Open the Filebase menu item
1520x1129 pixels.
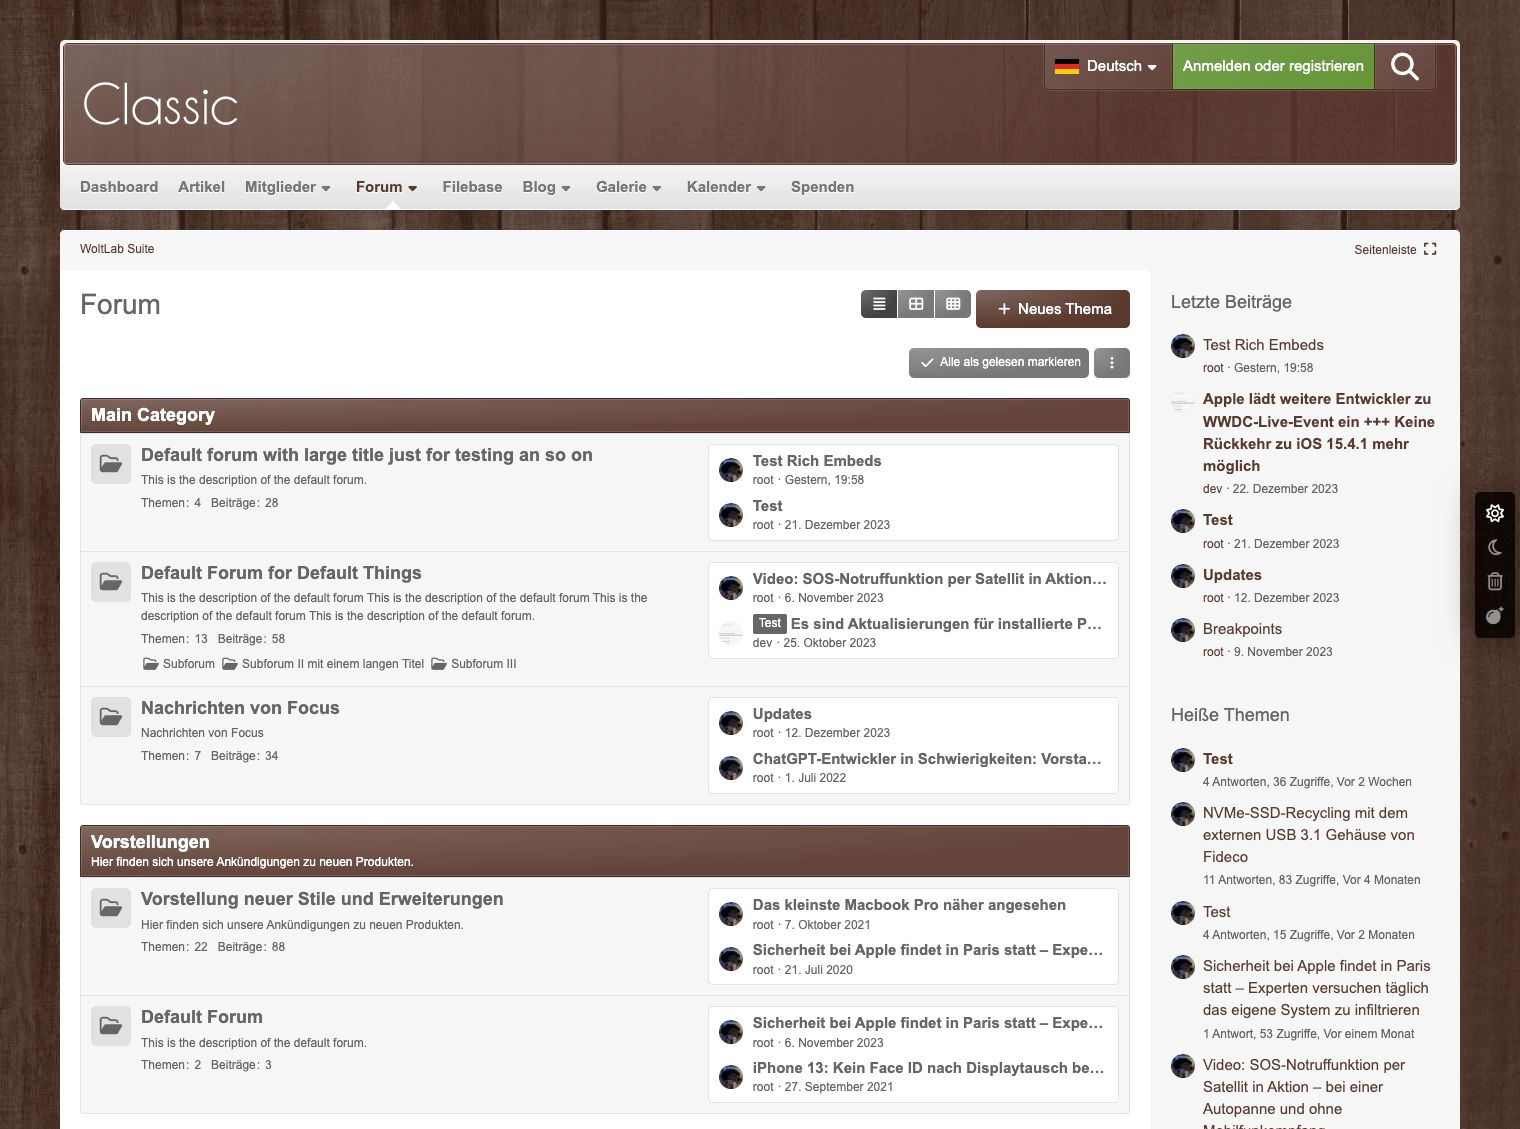tap(472, 187)
